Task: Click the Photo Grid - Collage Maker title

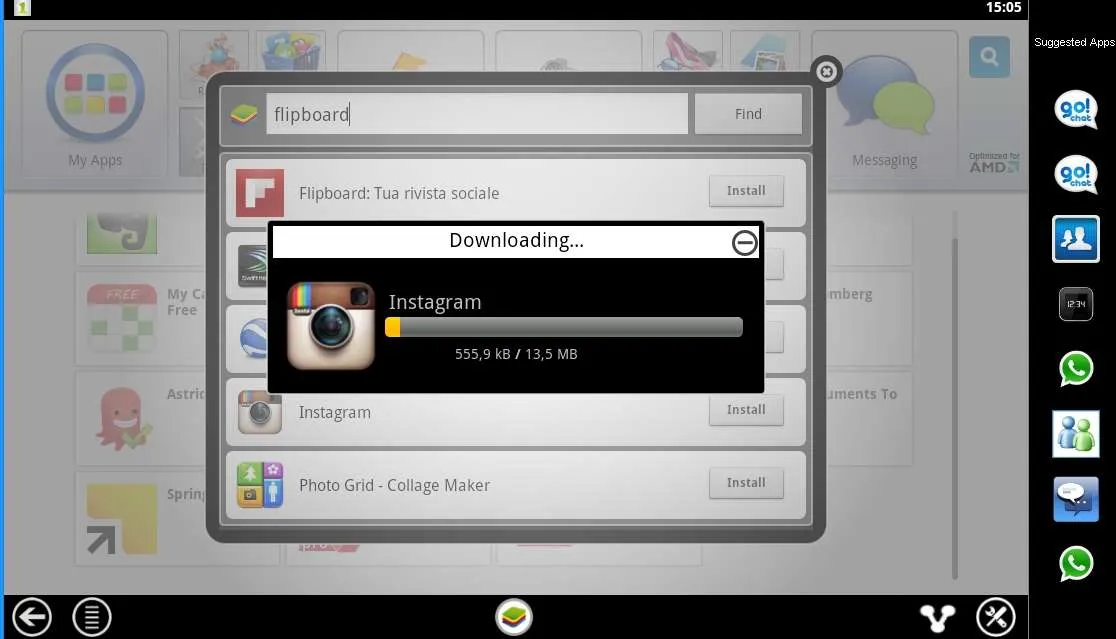Action: (394, 485)
